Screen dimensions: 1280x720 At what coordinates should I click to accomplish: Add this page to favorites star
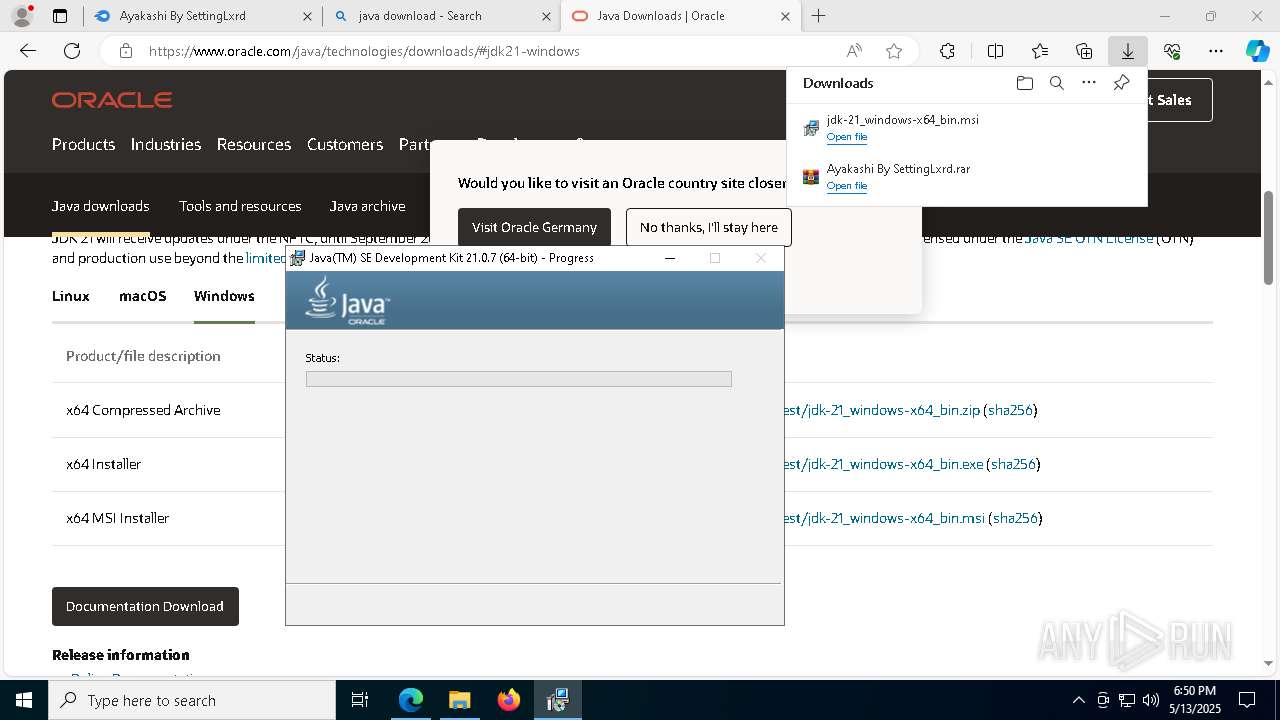coord(894,51)
